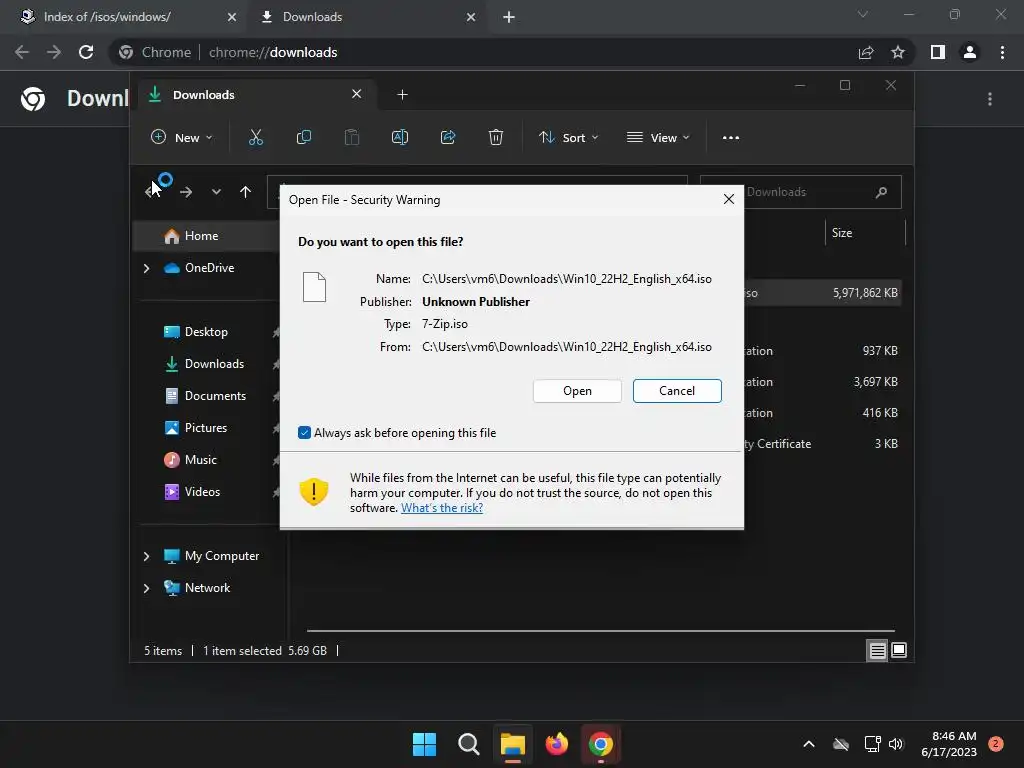Select Home in the navigation pane
Viewport: 1024px width, 768px height.
(206, 236)
